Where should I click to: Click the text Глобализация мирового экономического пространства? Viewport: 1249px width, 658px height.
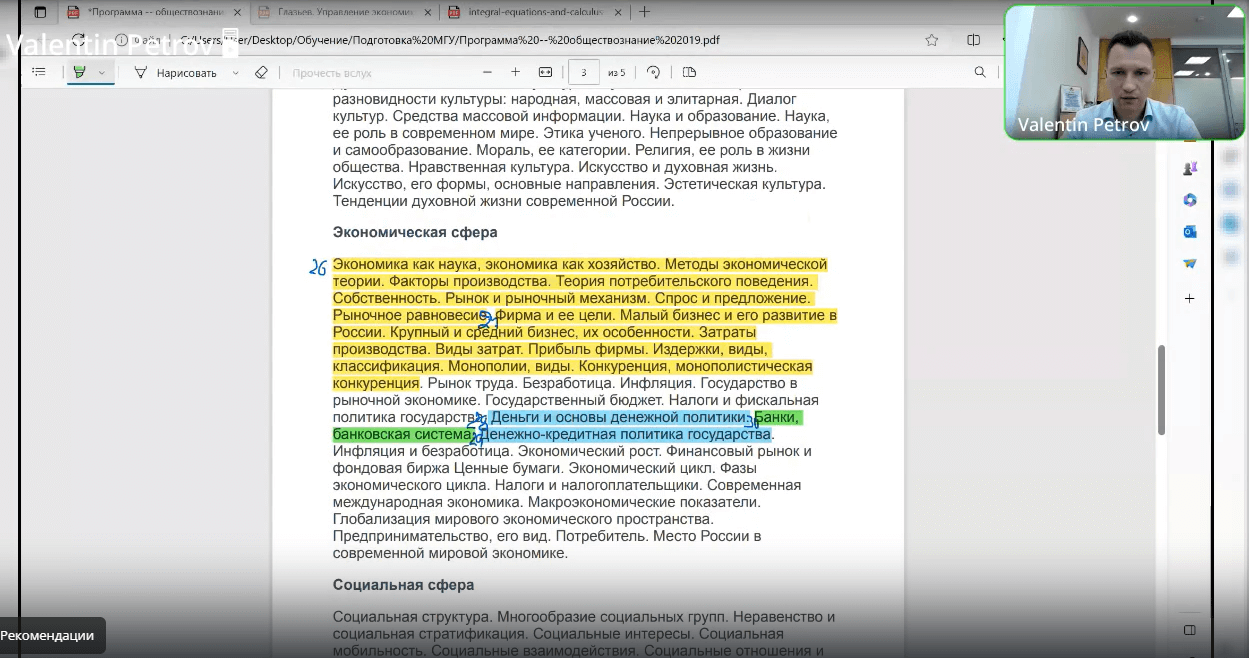pyautogui.click(x=523, y=519)
